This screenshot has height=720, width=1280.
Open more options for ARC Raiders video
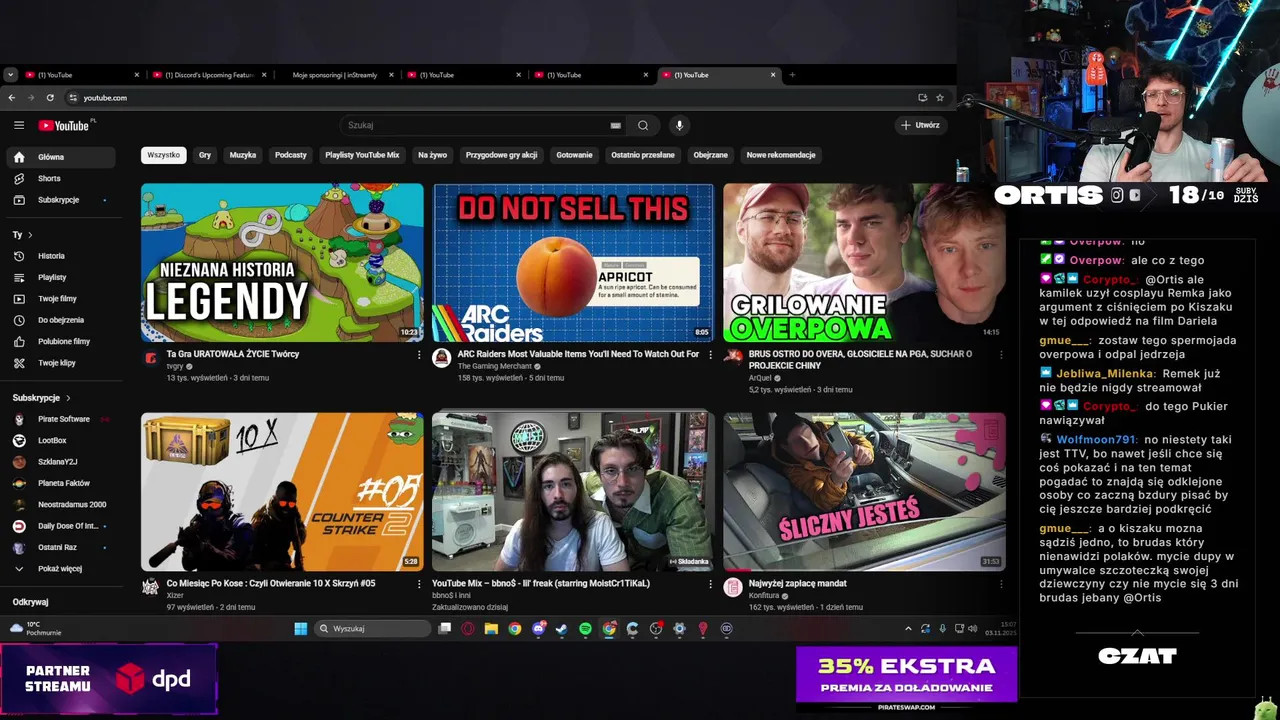coord(710,355)
